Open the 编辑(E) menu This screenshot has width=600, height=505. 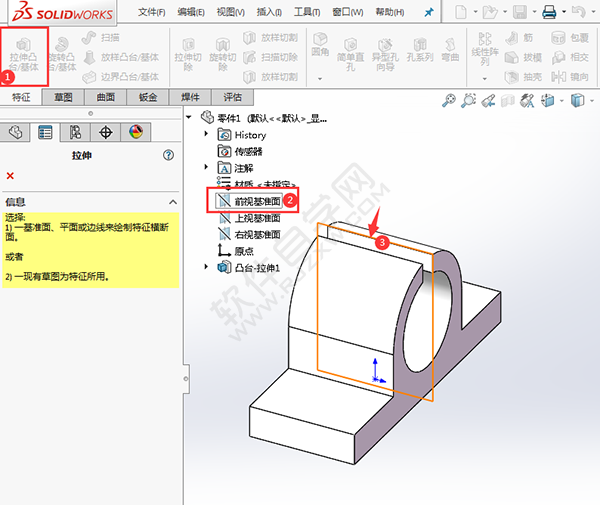click(x=191, y=12)
